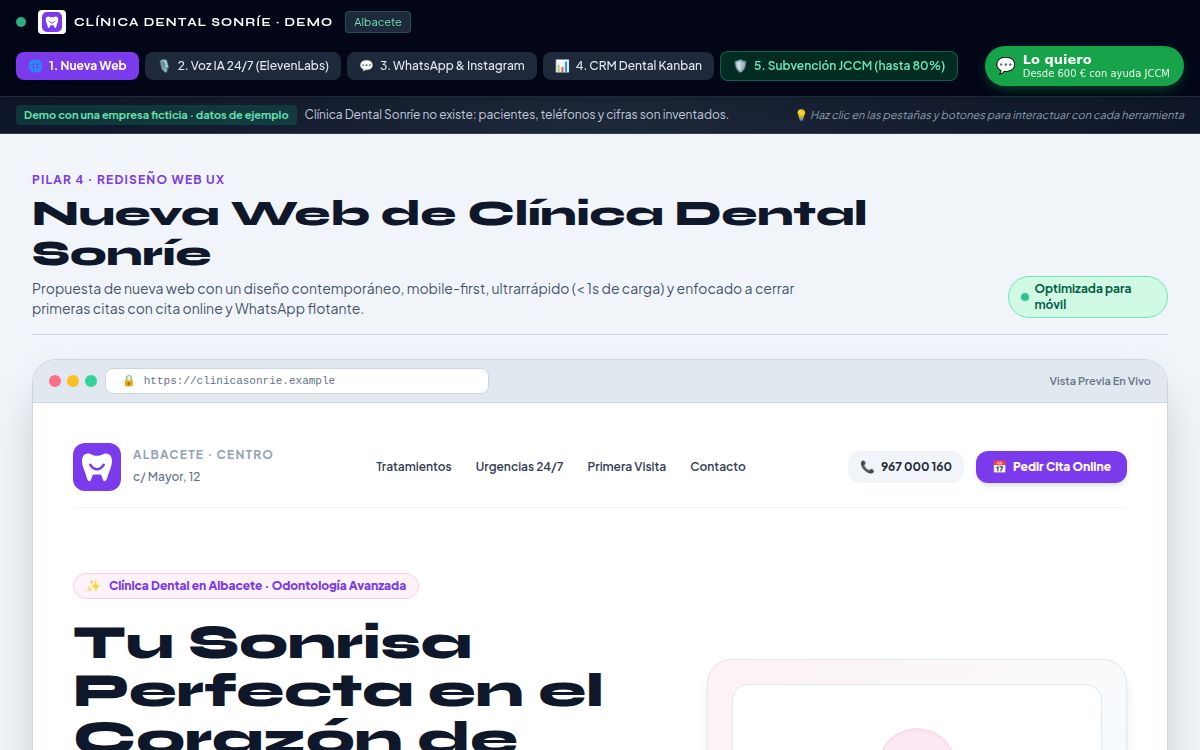Click the green dot in mock browser
The height and width of the screenshot is (750, 1200).
[91, 381]
